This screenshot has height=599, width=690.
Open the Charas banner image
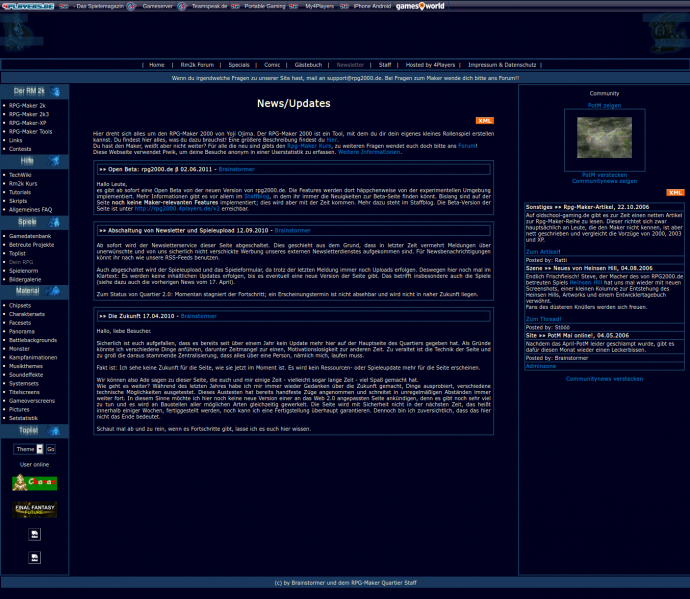(x=34, y=482)
